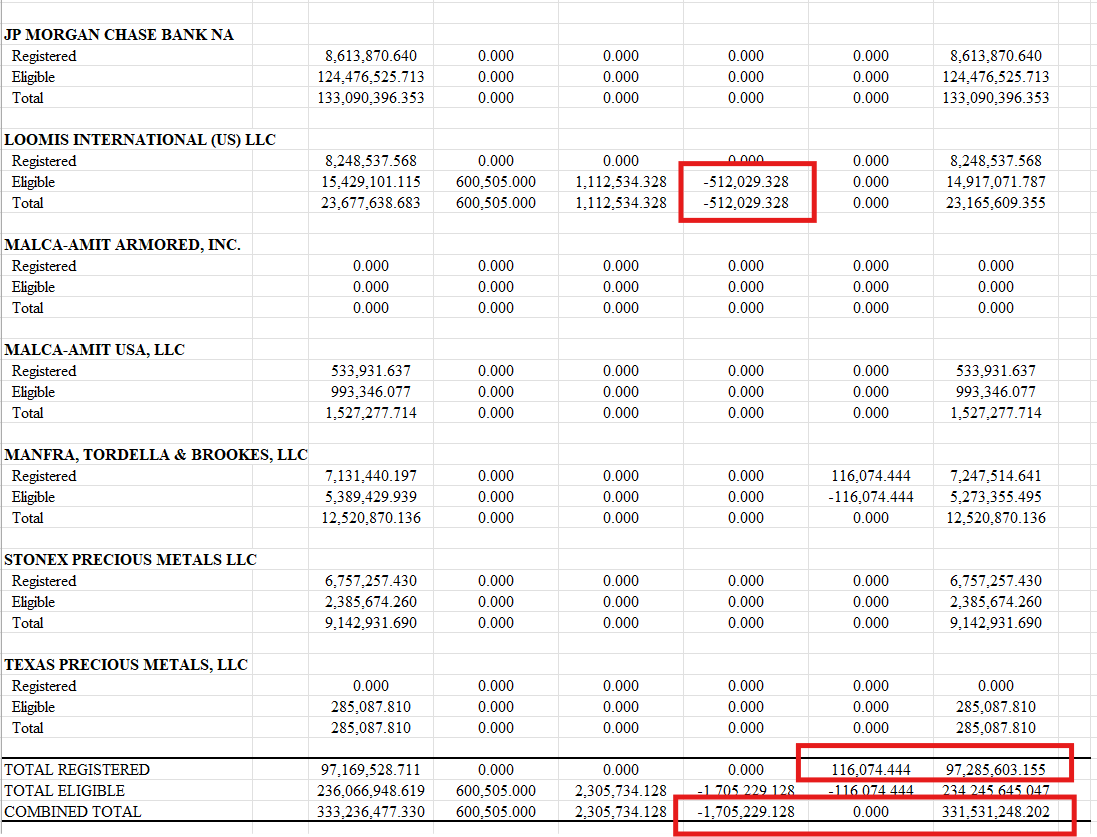Click Combined Total received value 600,505.000
This screenshot has width=1097, height=837.
[496, 812]
